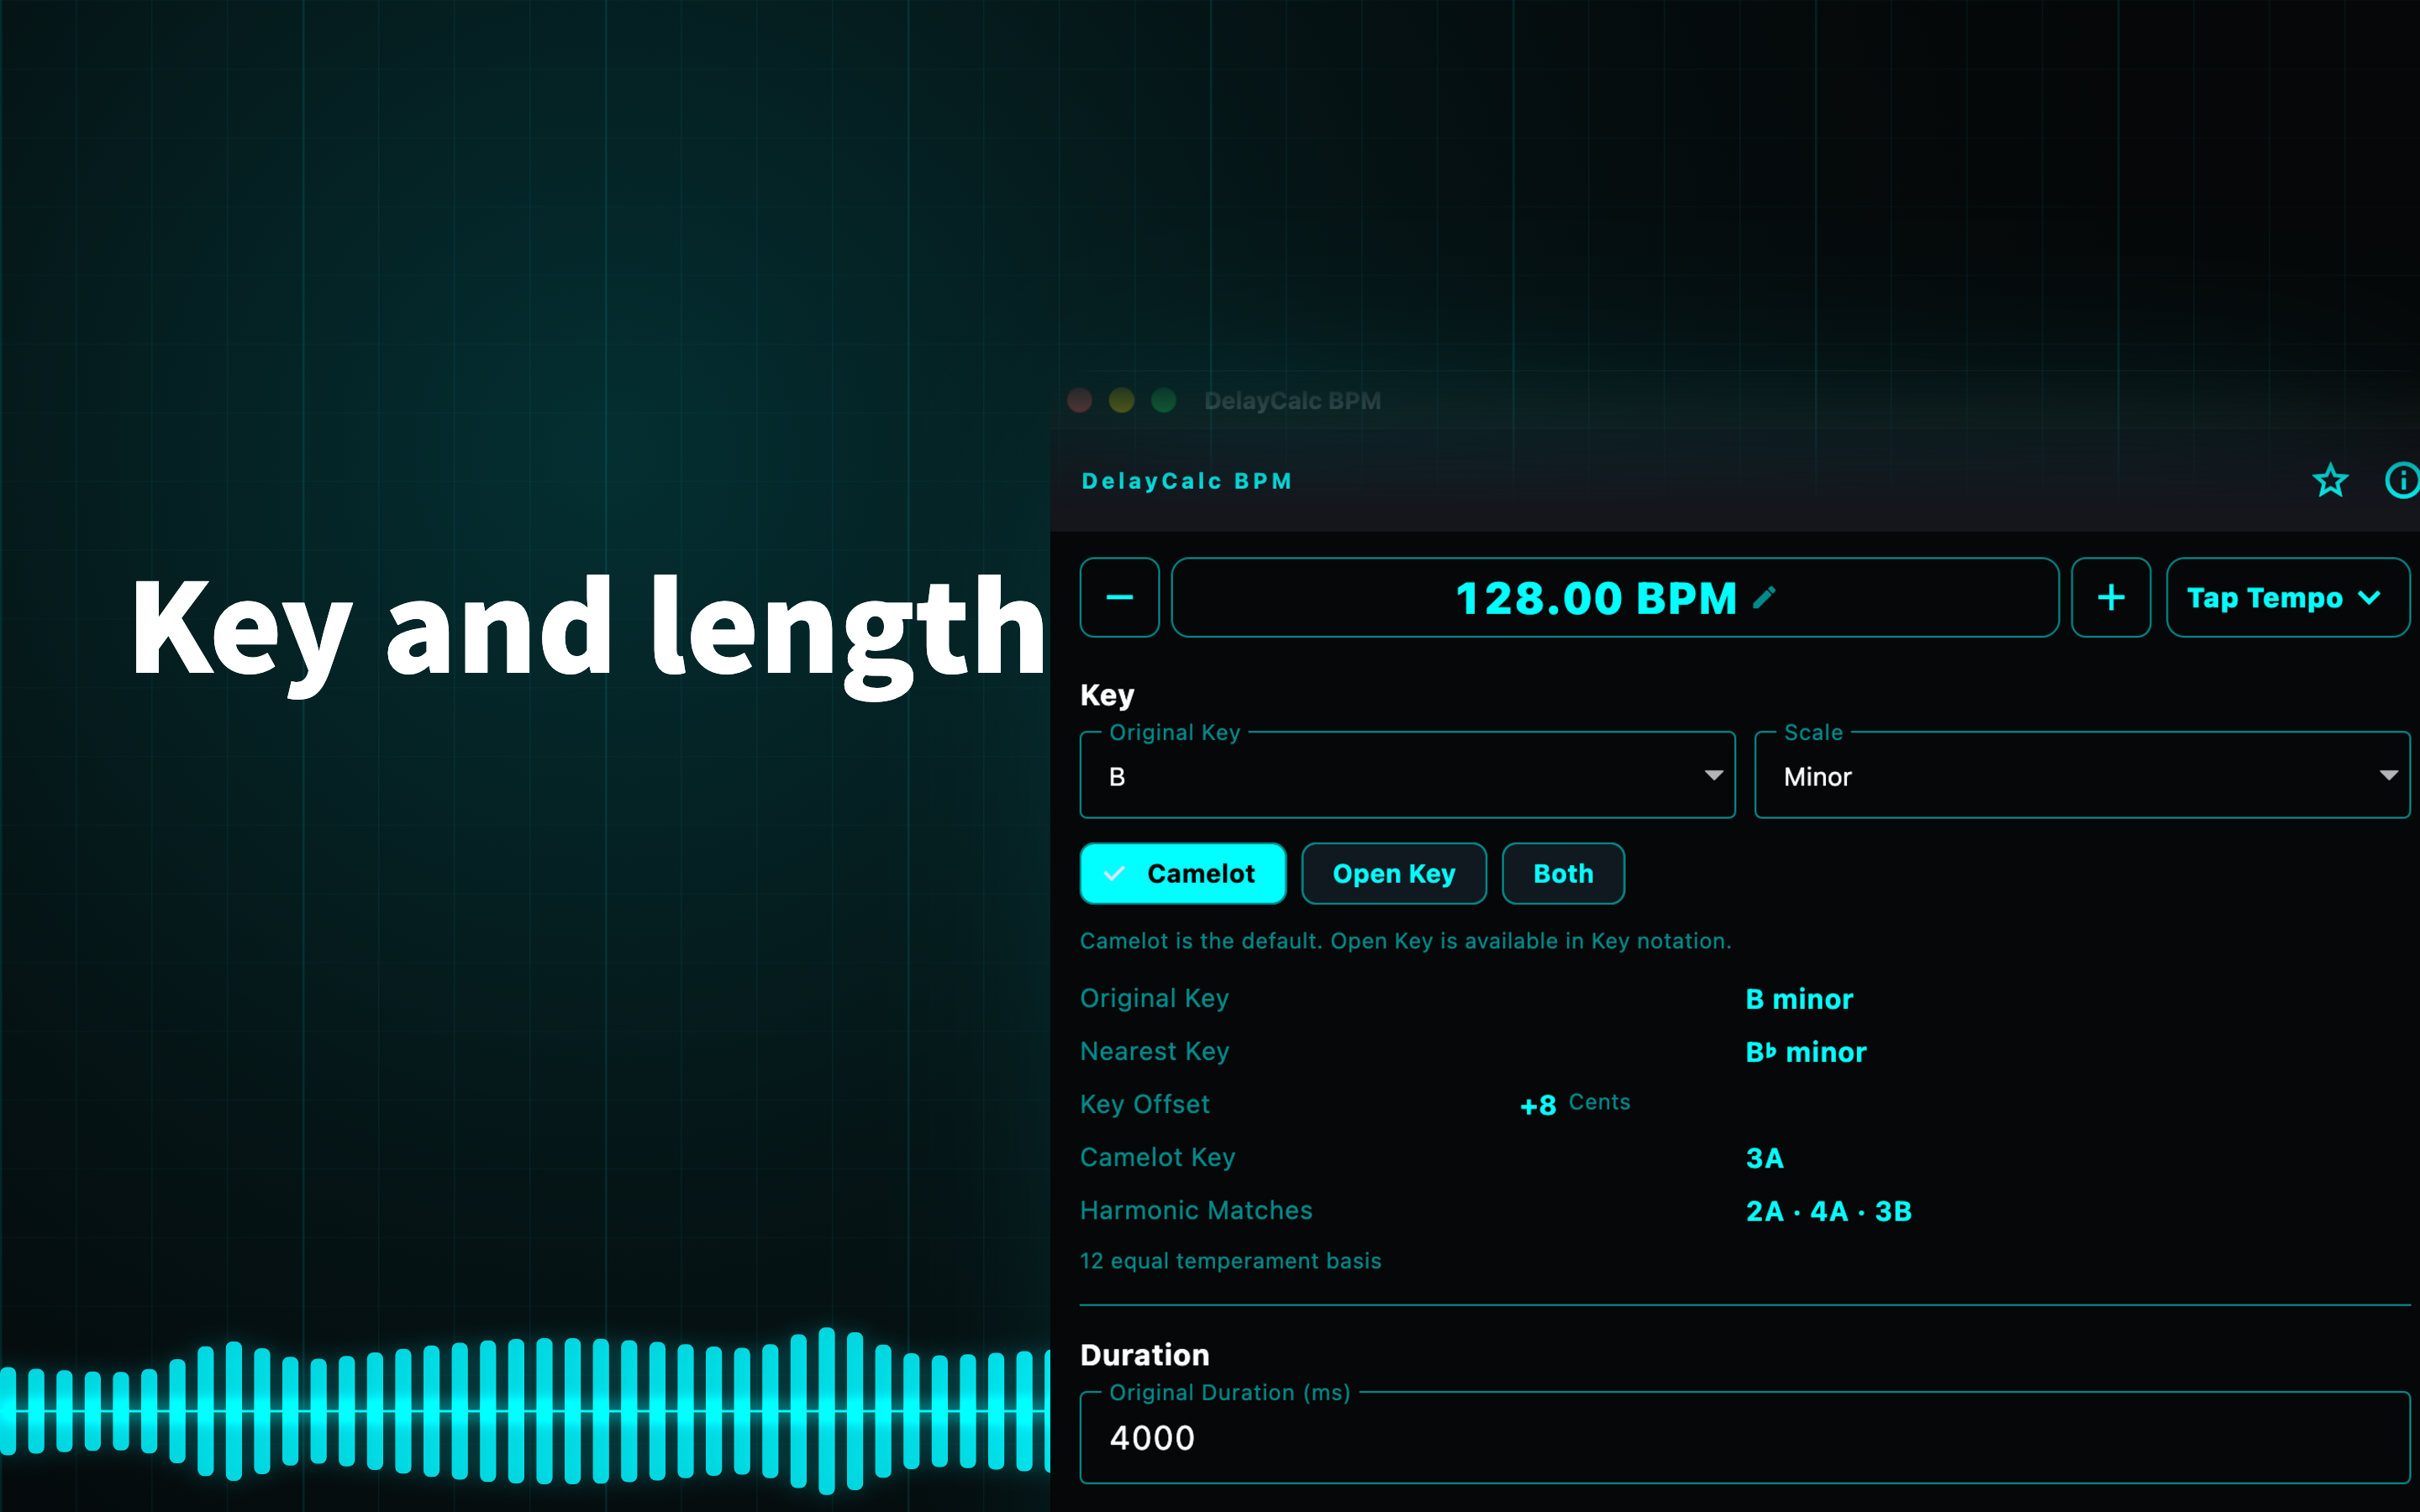Screen dimensions: 2420x1512
Task: Click the yellow minimize window button
Action: (1122, 401)
